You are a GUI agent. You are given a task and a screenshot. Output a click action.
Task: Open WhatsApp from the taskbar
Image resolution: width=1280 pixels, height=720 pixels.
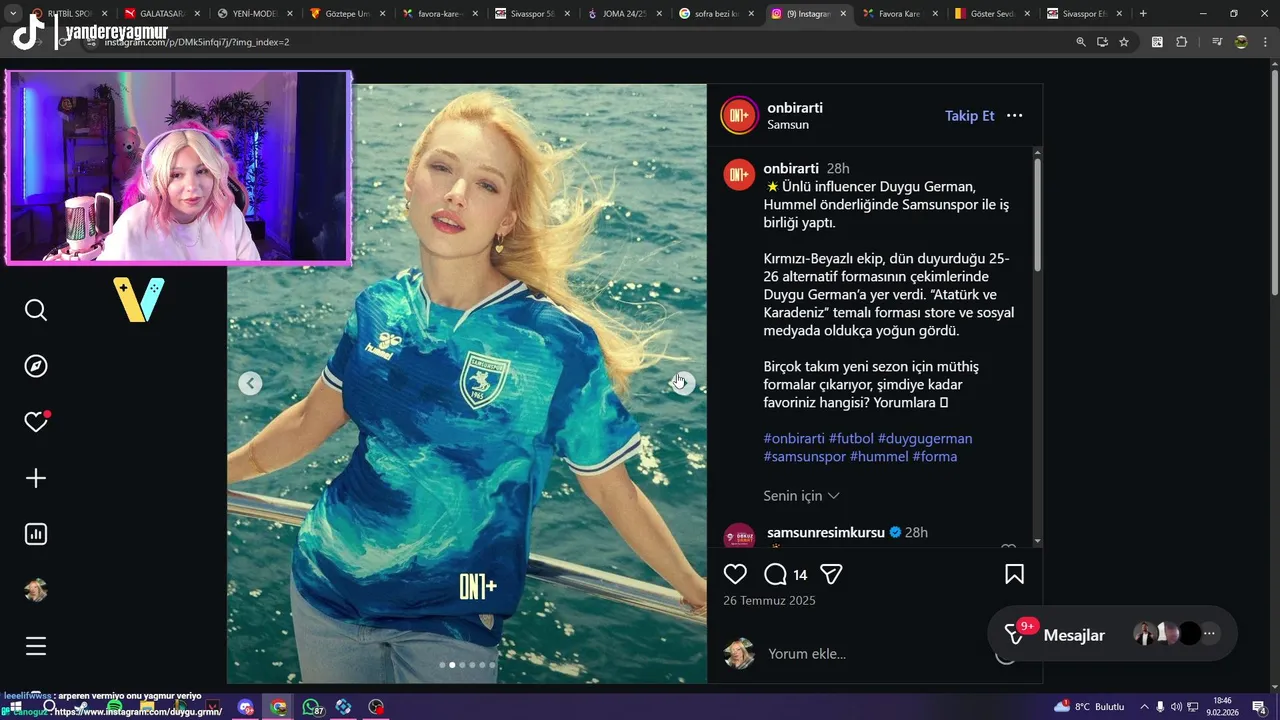click(x=311, y=707)
